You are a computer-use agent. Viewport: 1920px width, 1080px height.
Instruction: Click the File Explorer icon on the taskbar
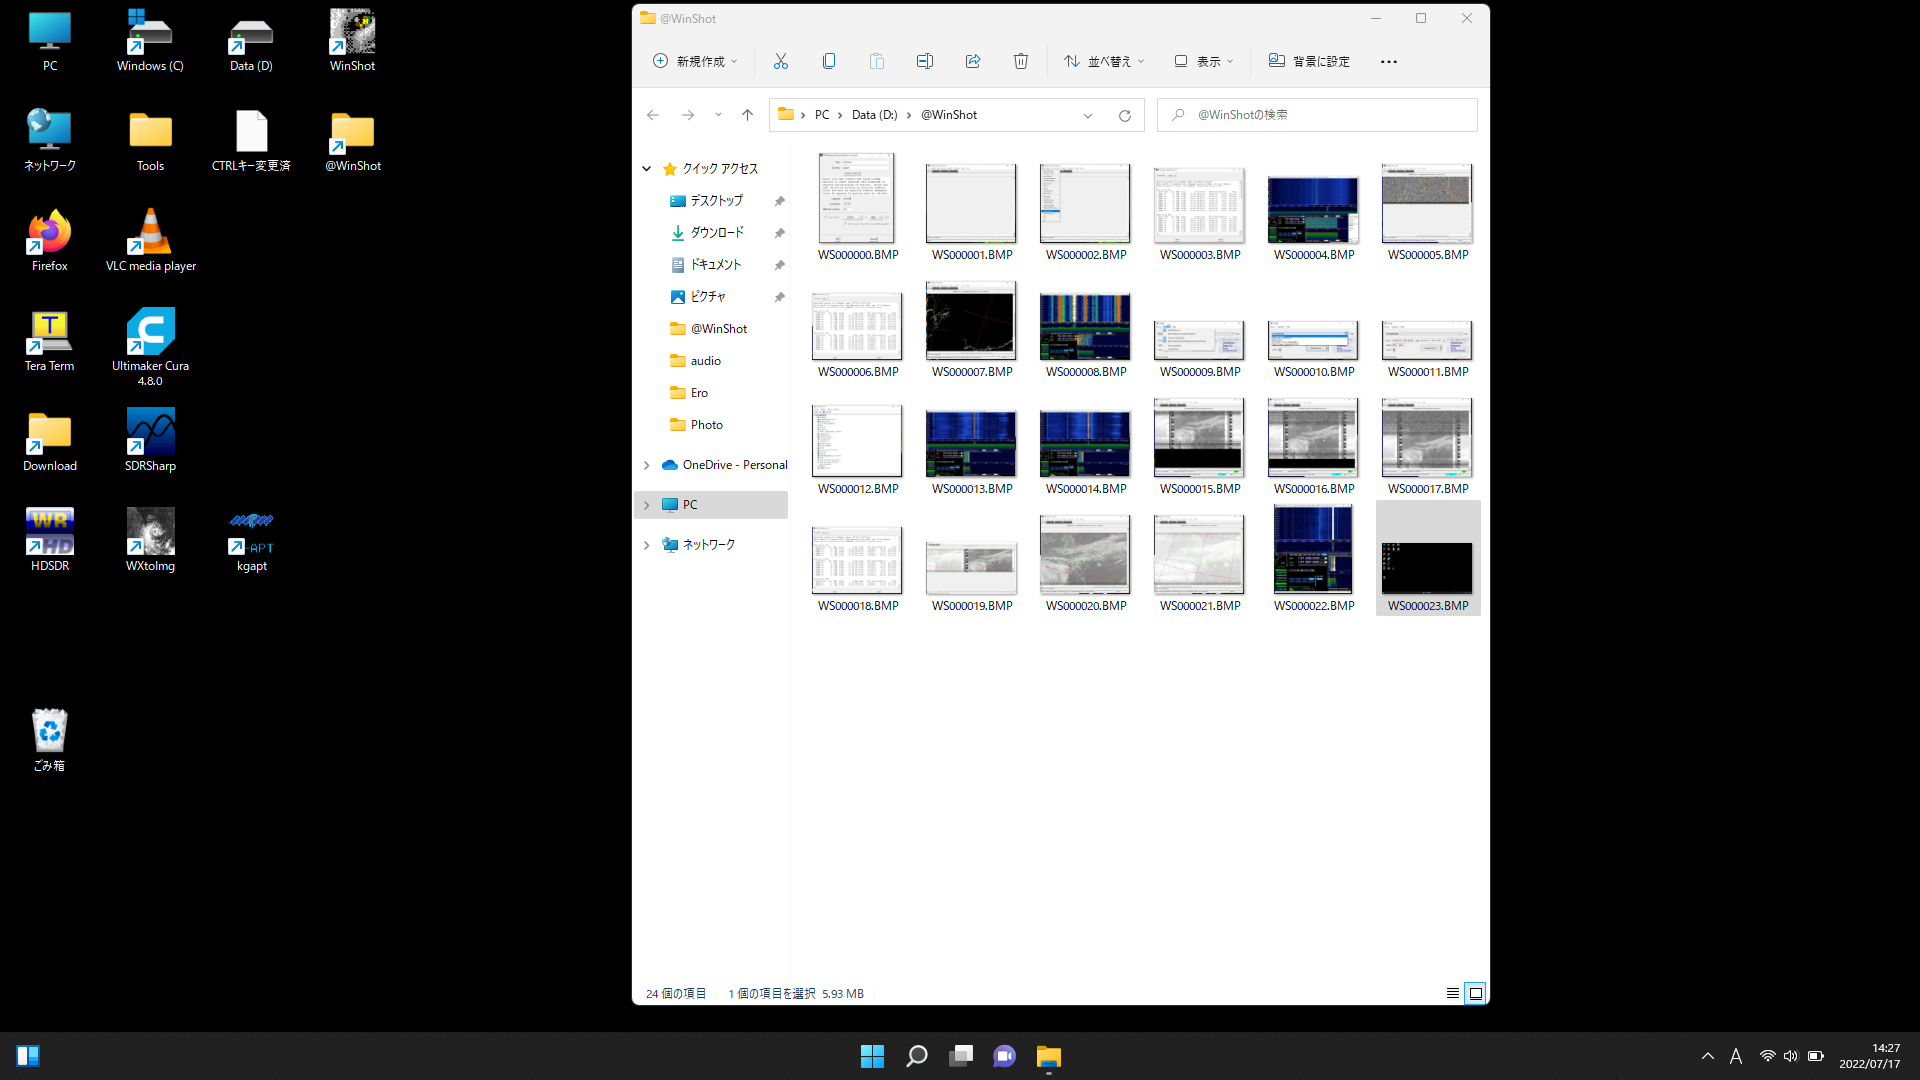[1048, 1056]
